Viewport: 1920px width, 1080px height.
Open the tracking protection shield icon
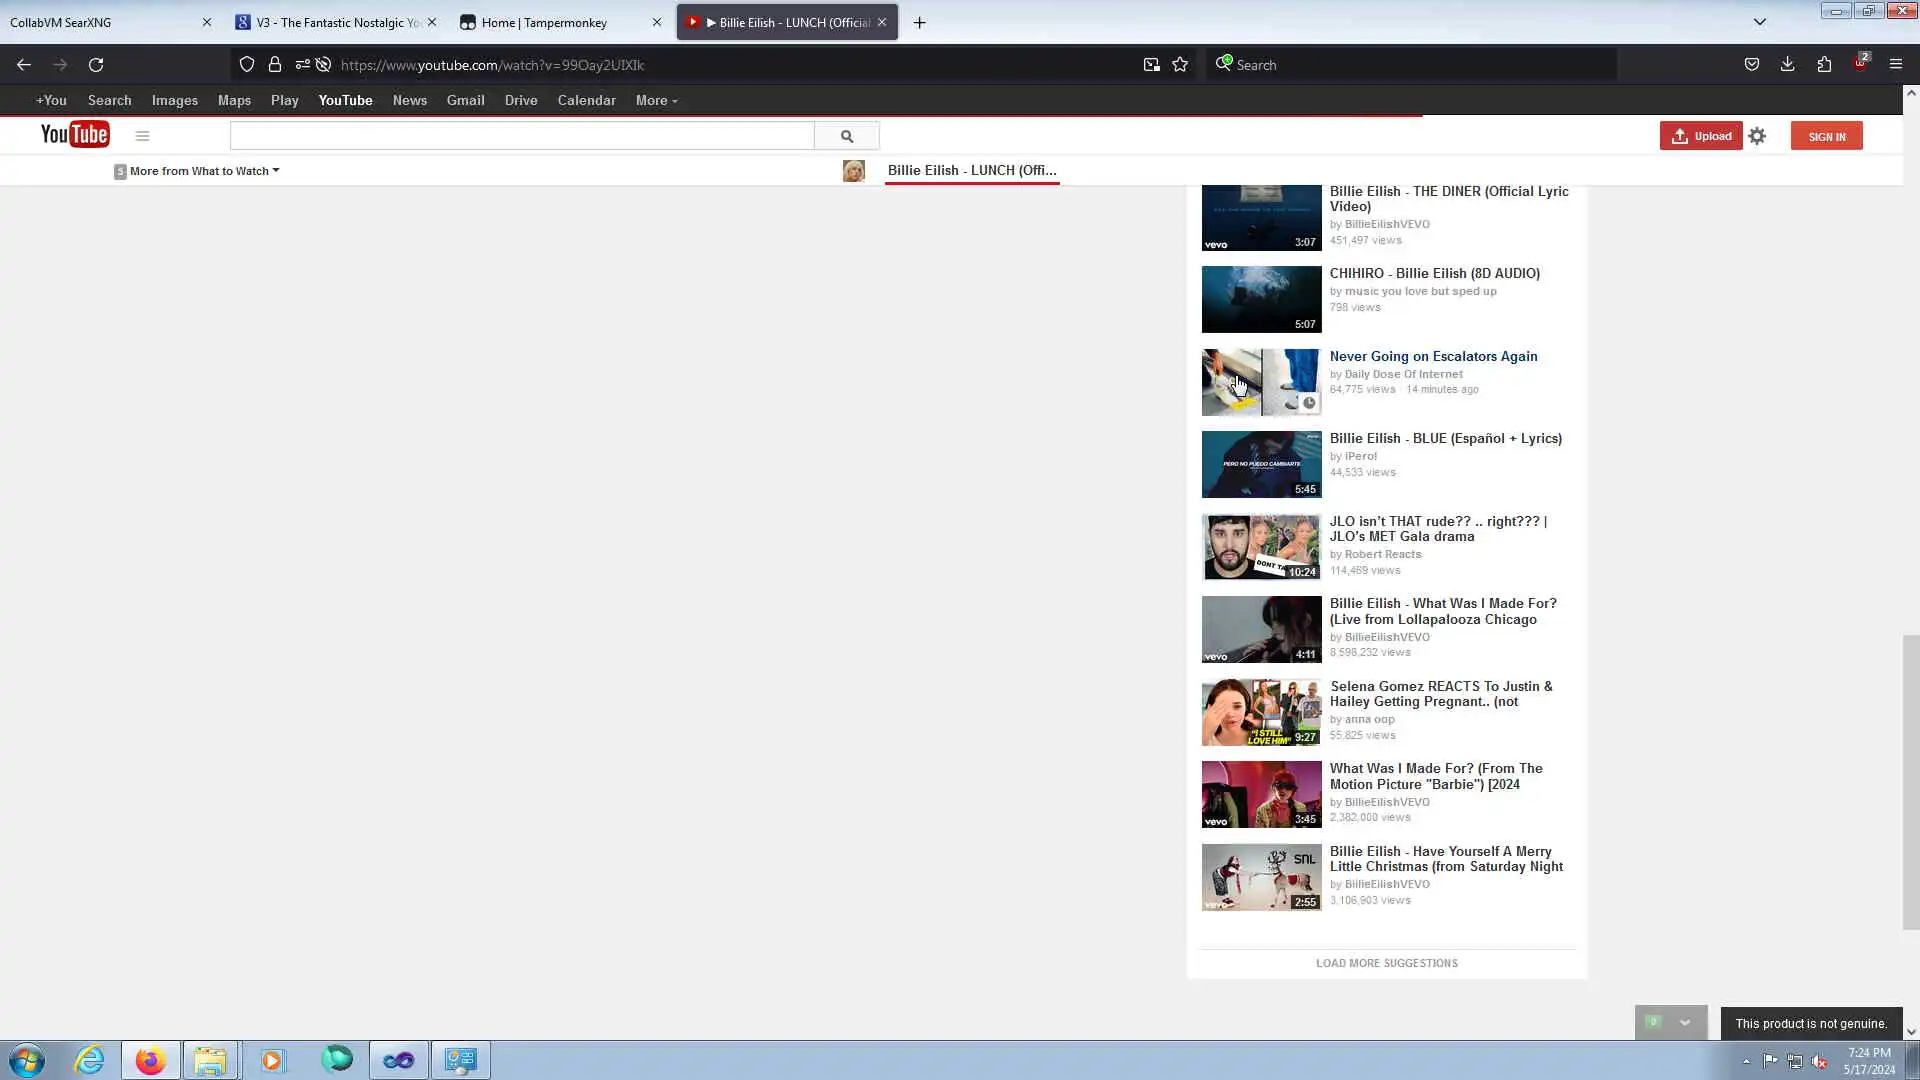tap(247, 65)
